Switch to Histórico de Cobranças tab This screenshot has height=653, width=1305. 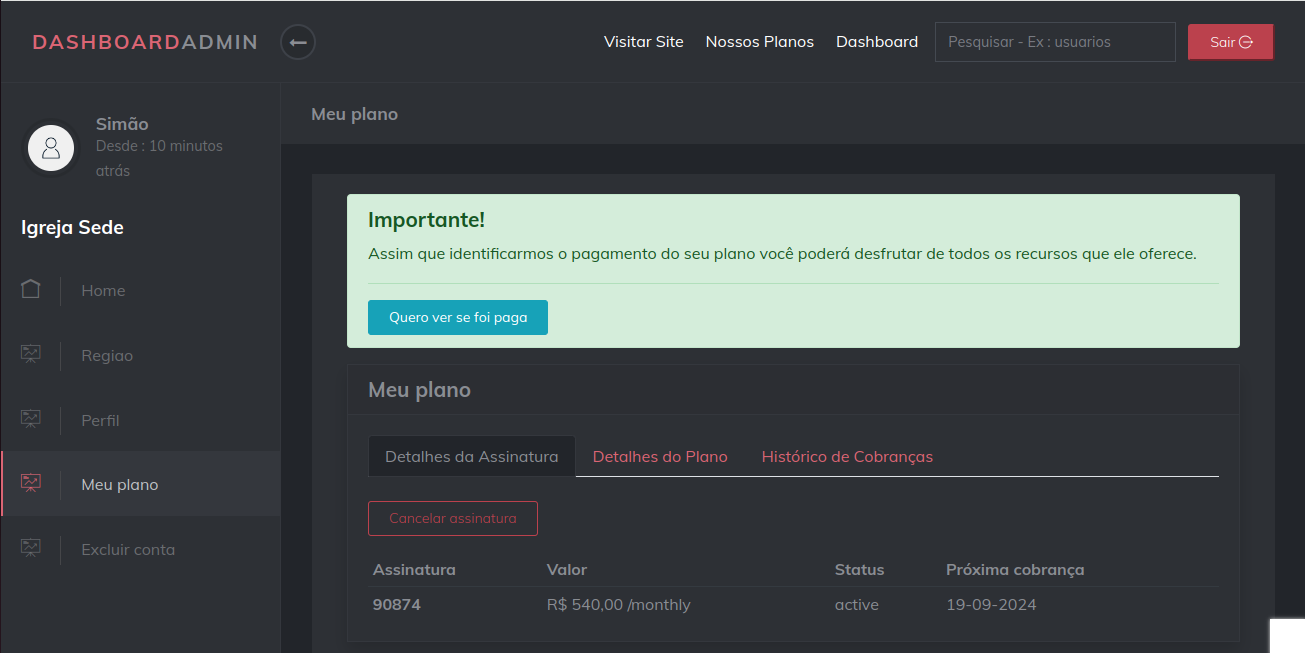point(847,456)
